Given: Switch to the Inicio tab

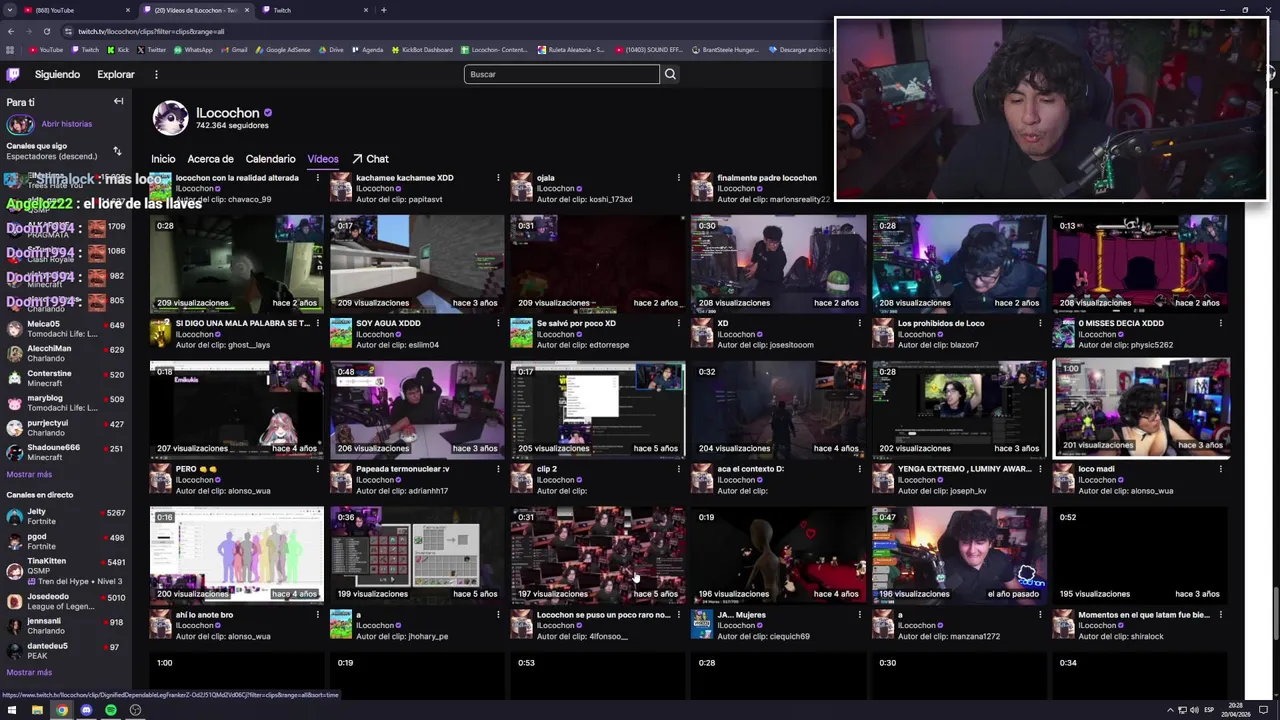Looking at the screenshot, I should coord(163,159).
